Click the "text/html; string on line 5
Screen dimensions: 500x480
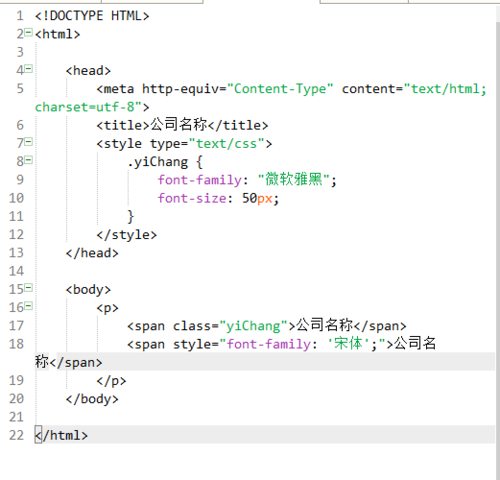[x=445, y=89]
